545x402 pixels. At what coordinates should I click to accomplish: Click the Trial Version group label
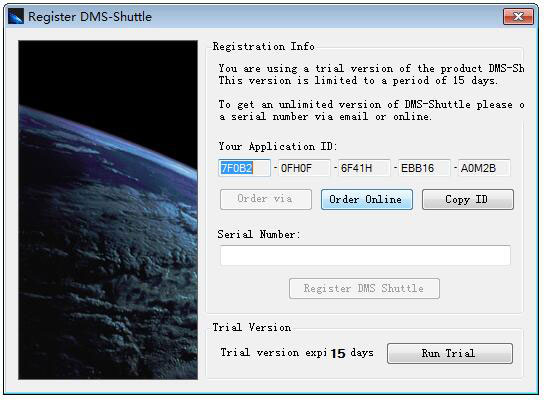[252, 327]
